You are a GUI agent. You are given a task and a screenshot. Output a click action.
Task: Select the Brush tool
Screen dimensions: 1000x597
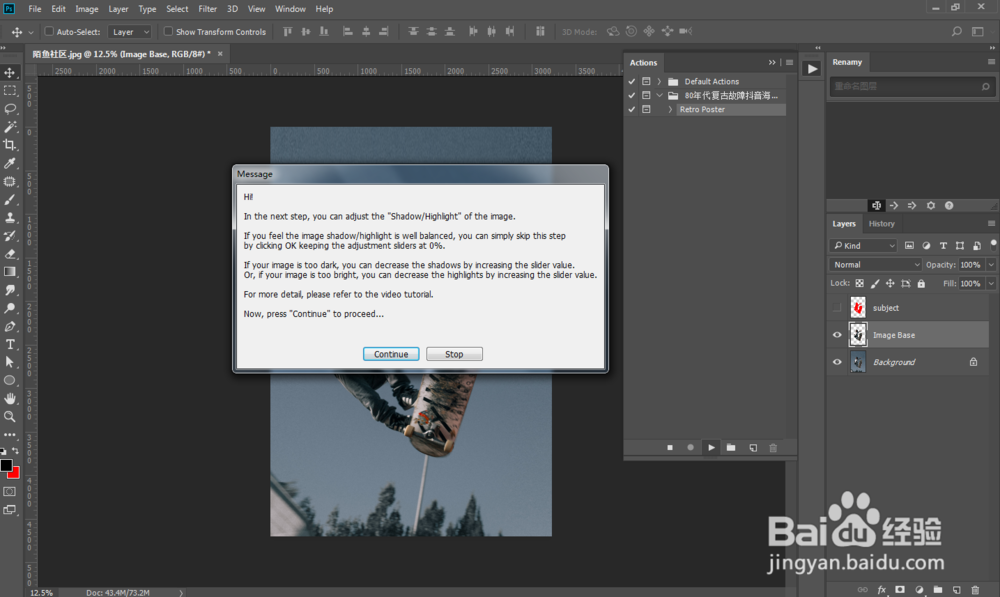pos(10,200)
